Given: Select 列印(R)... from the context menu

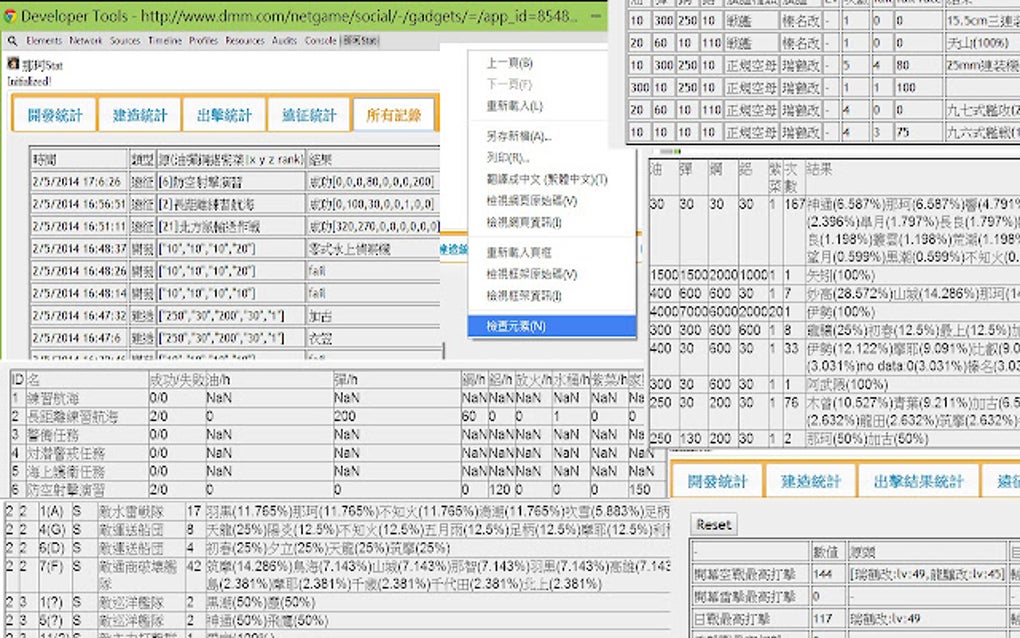Looking at the screenshot, I should pos(508,157).
